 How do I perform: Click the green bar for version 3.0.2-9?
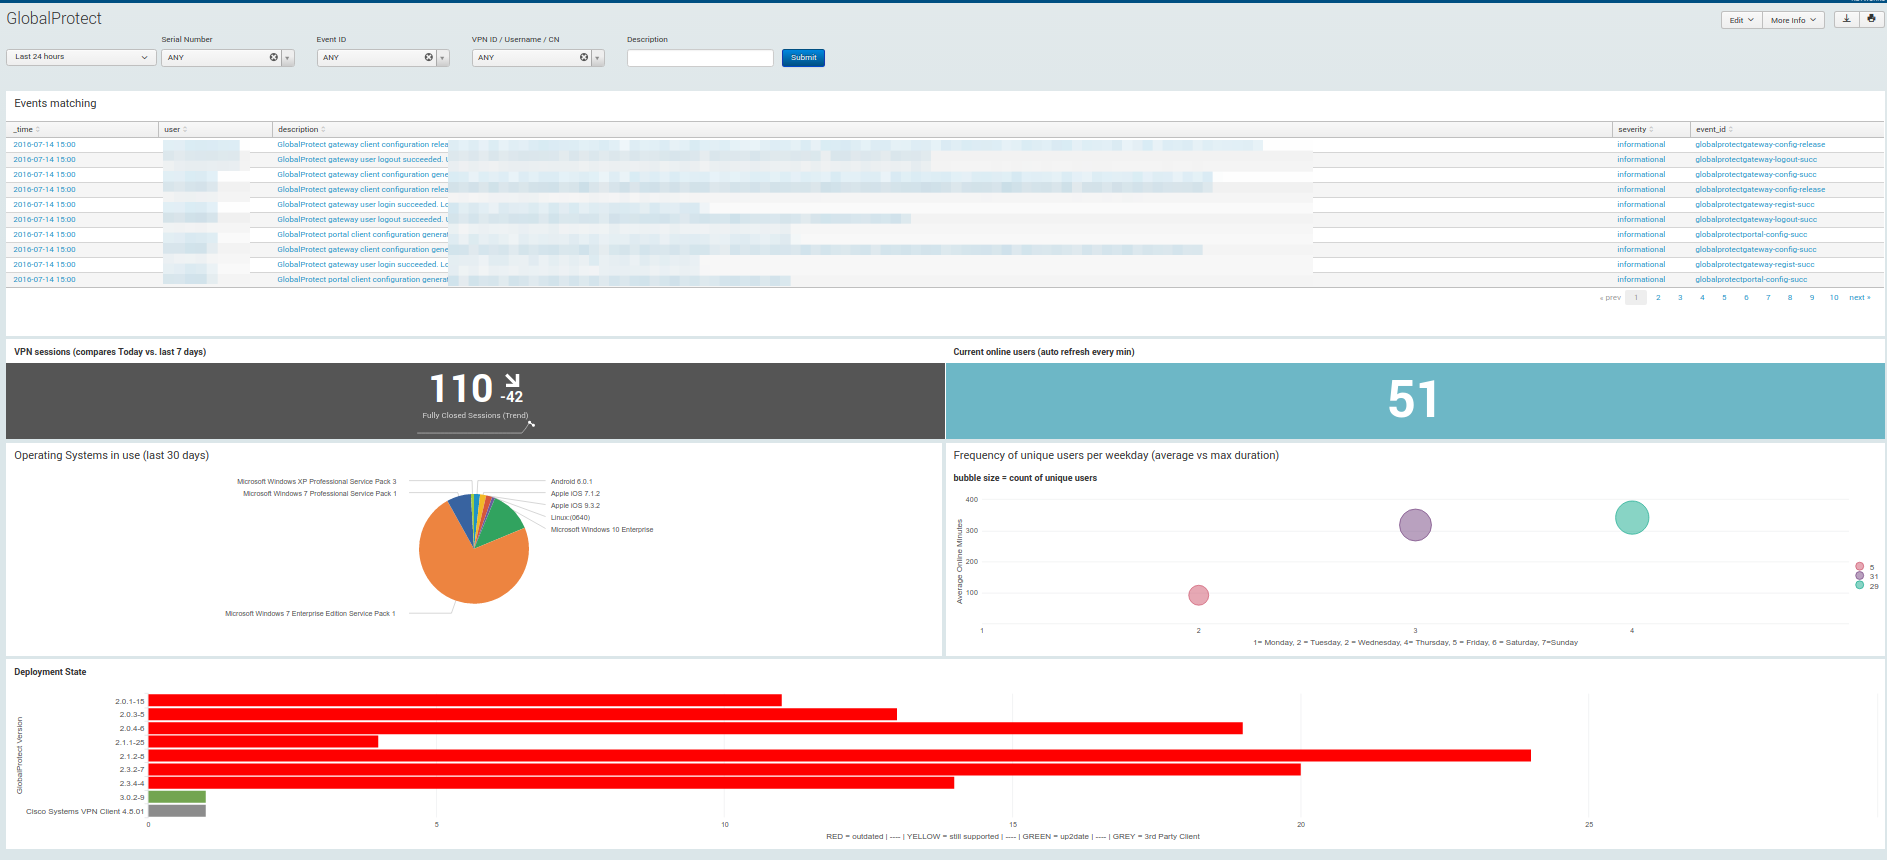tap(177, 797)
